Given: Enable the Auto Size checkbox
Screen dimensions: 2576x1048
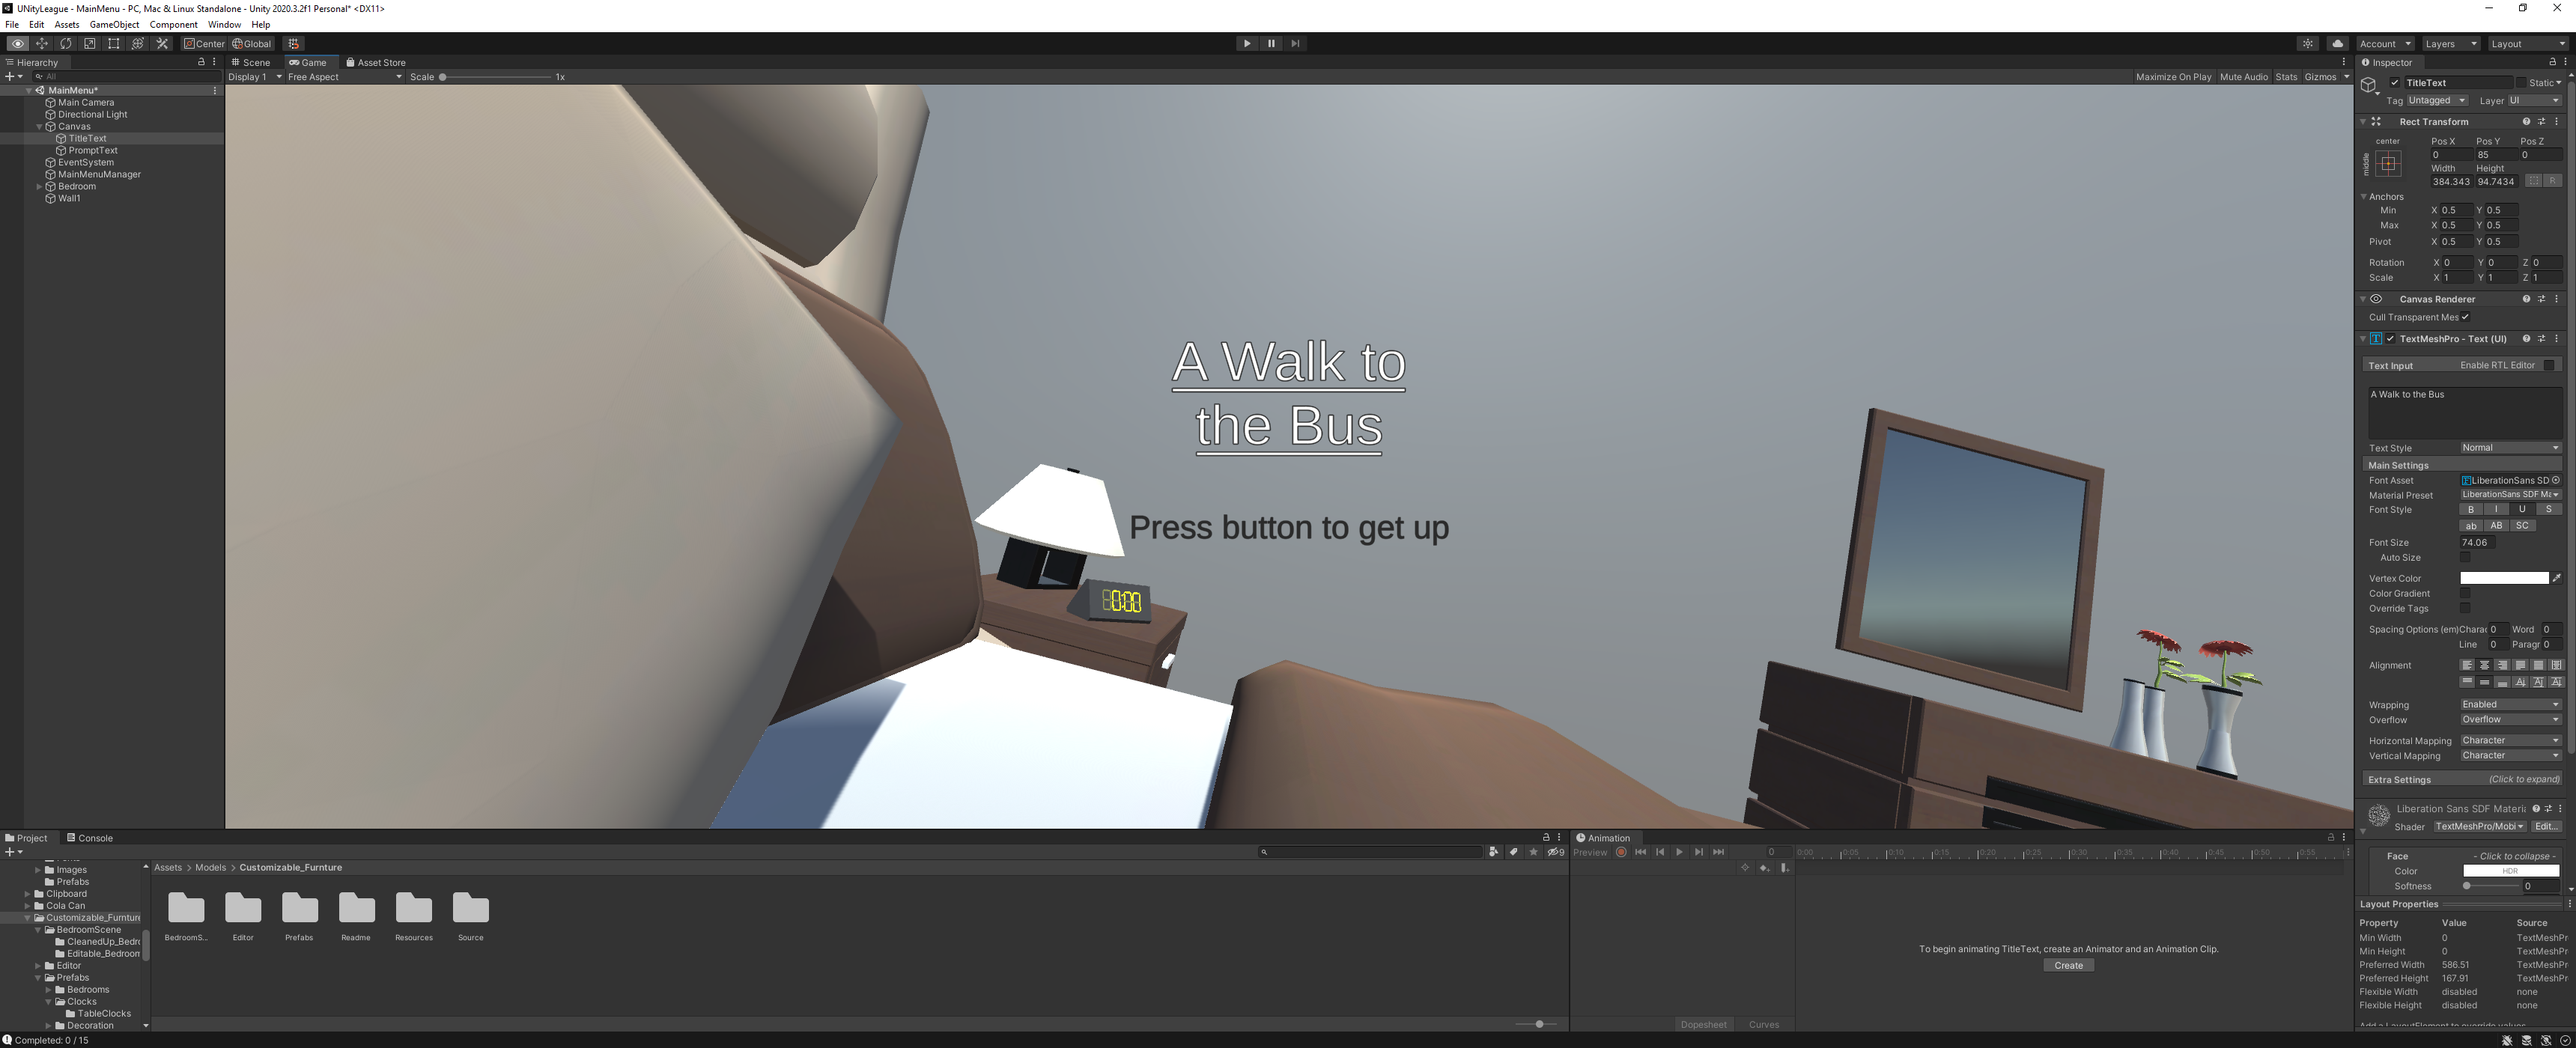Looking at the screenshot, I should (2465, 558).
